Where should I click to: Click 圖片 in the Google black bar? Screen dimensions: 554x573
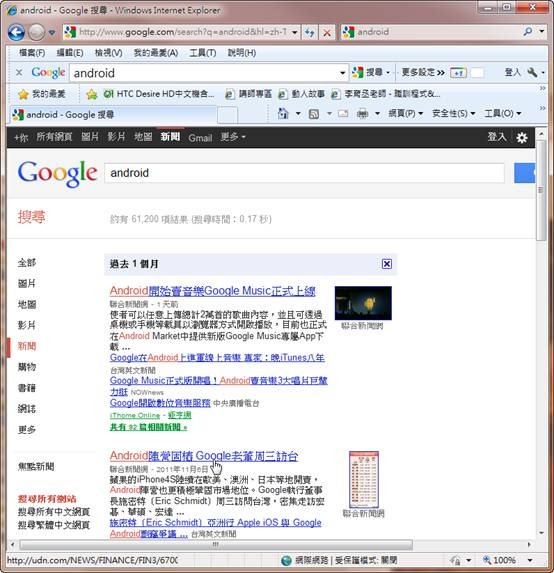point(90,137)
